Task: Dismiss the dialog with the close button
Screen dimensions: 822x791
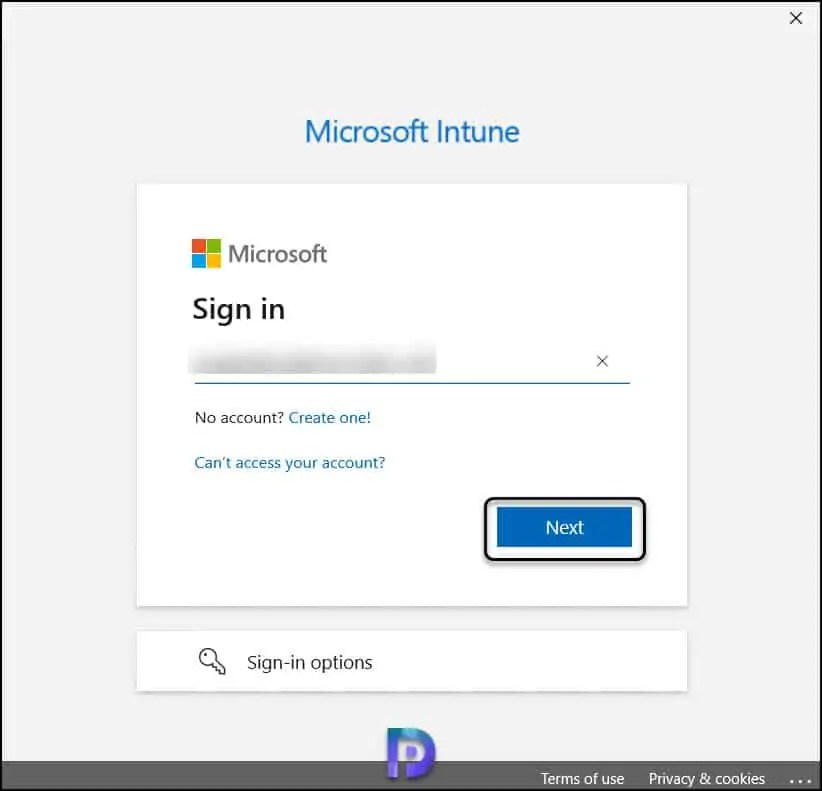Action: [x=795, y=18]
